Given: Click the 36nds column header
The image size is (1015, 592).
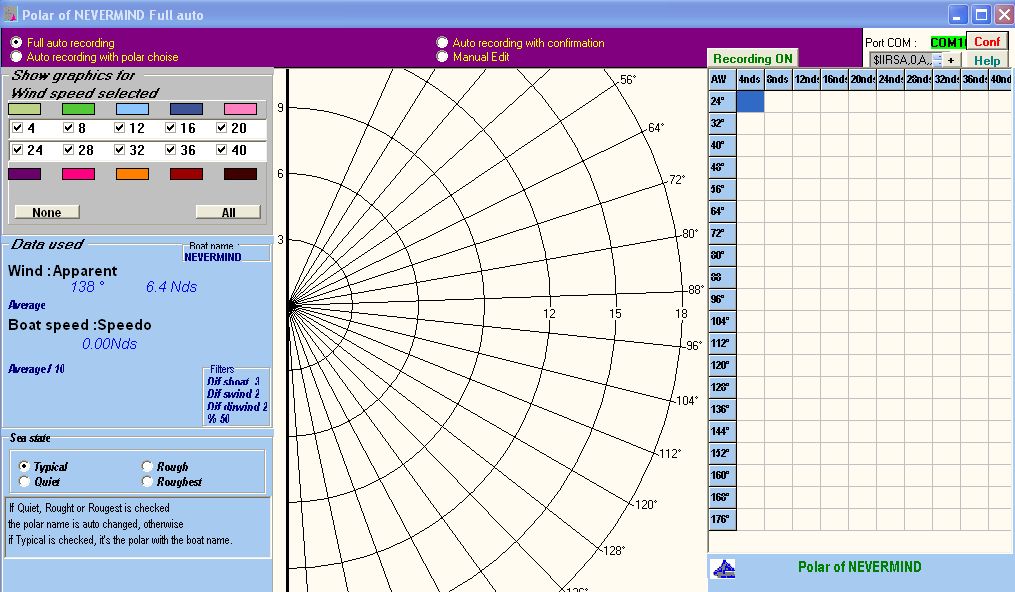Looking at the screenshot, I should (974, 79).
